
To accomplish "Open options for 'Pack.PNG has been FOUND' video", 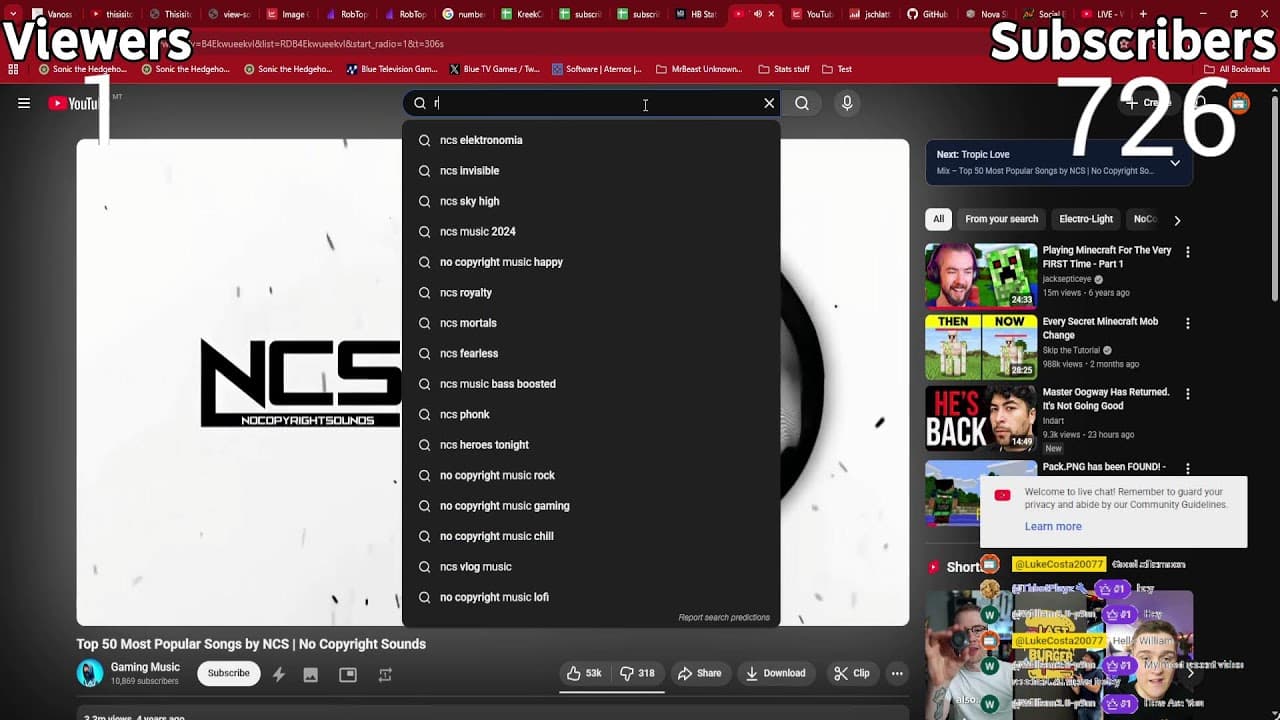I will pos(1188,468).
